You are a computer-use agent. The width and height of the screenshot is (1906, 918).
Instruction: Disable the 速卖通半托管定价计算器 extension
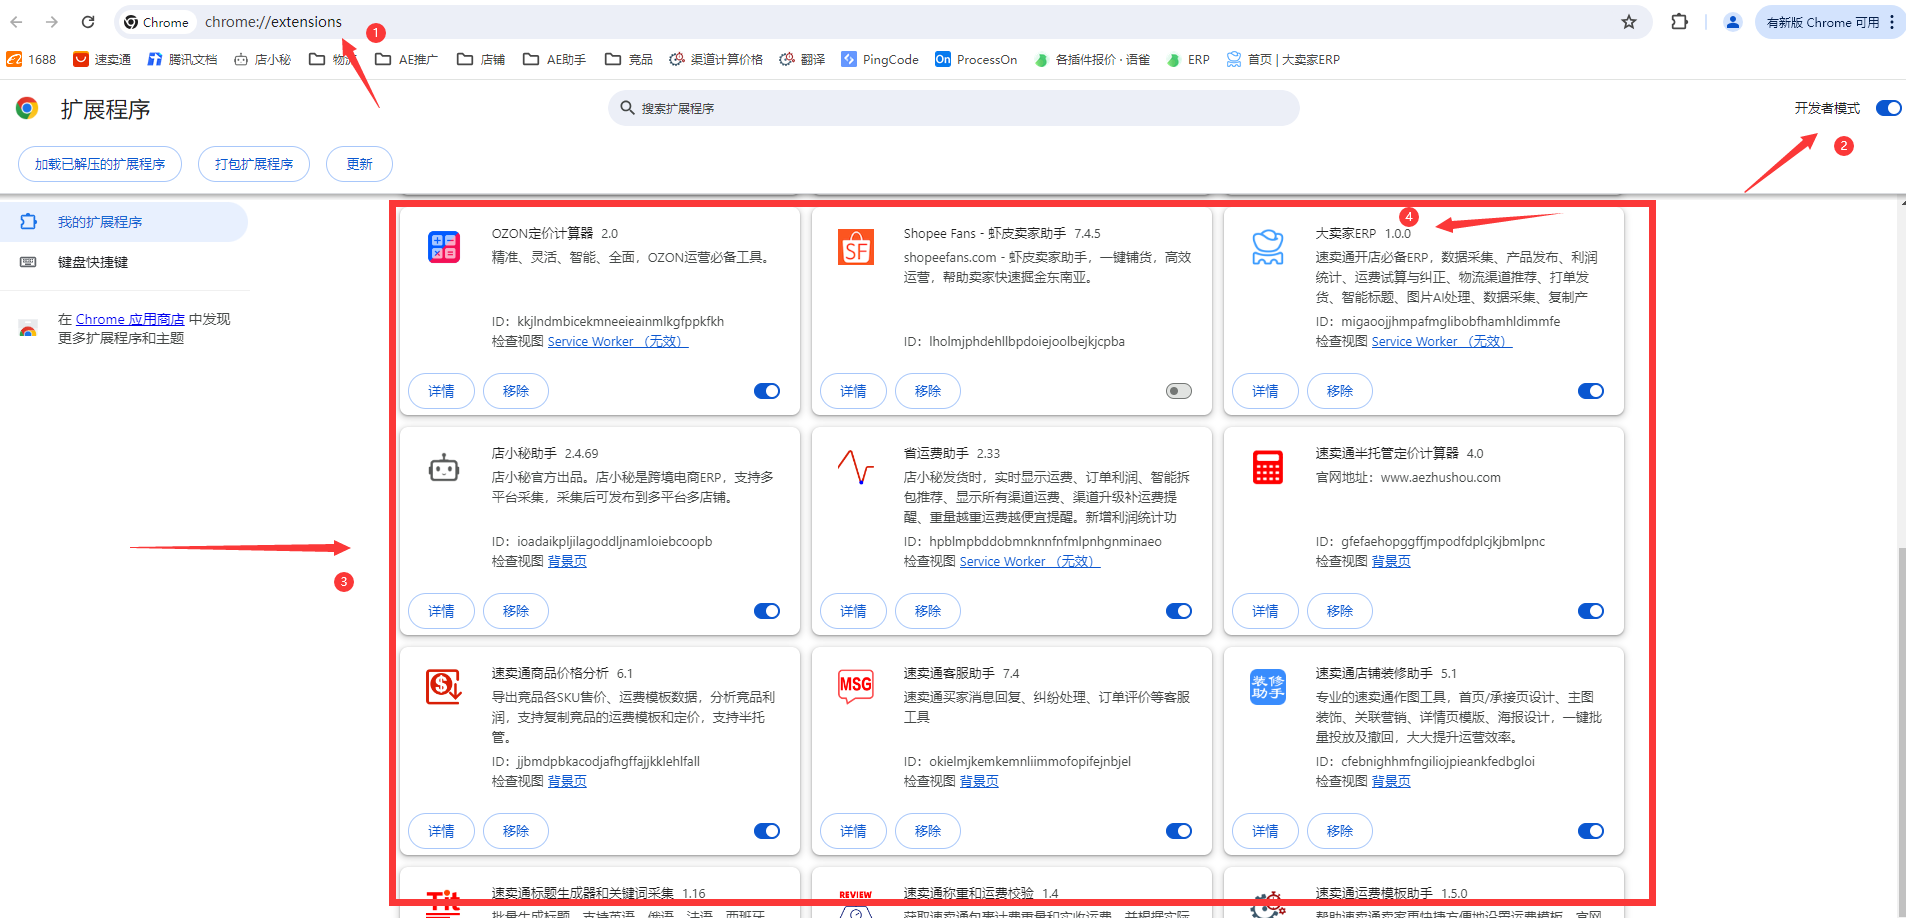pyautogui.click(x=1591, y=611)
